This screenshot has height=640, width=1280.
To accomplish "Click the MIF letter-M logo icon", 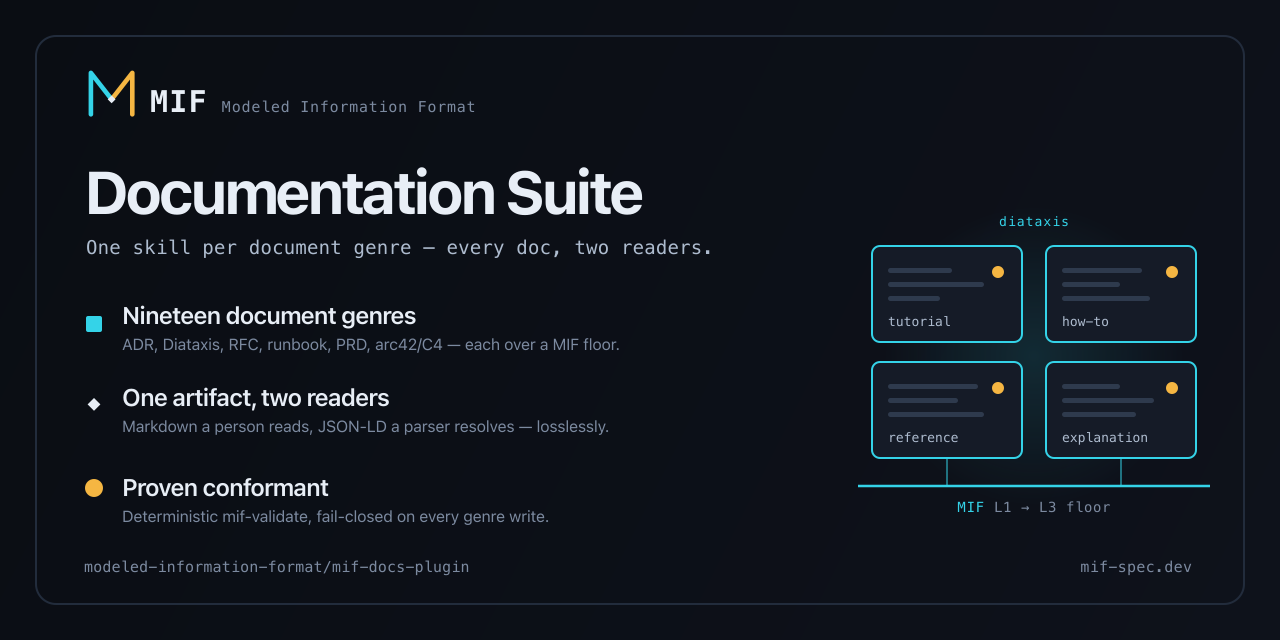I will tap(111, 94).
